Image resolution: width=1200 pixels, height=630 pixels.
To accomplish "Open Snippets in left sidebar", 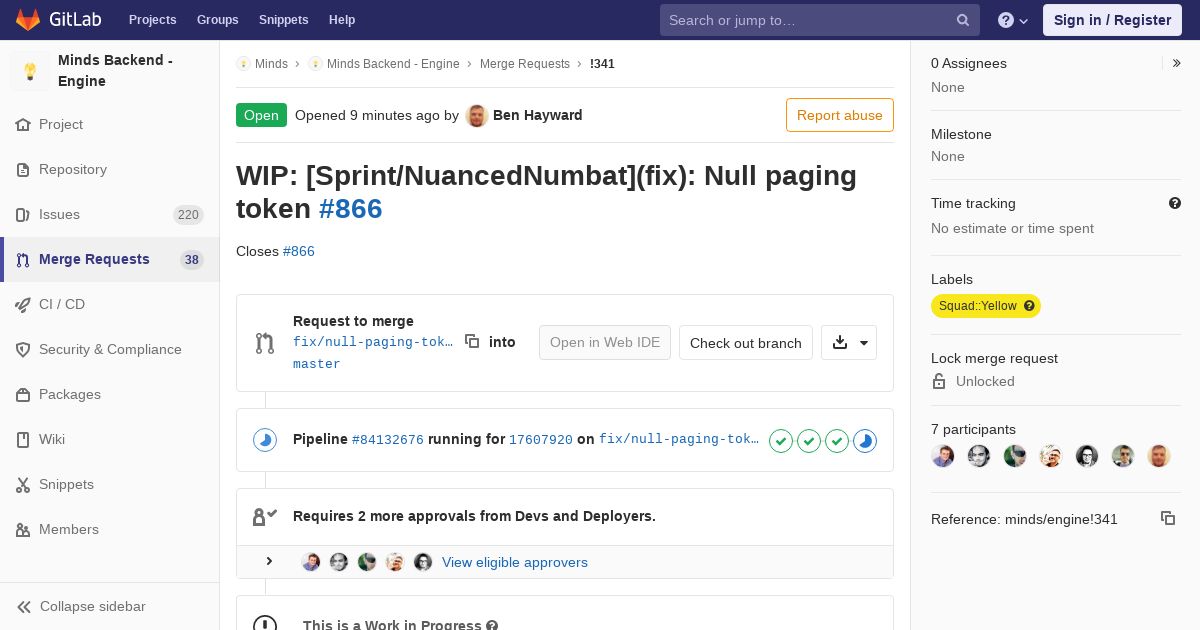I will coord(109,484).
